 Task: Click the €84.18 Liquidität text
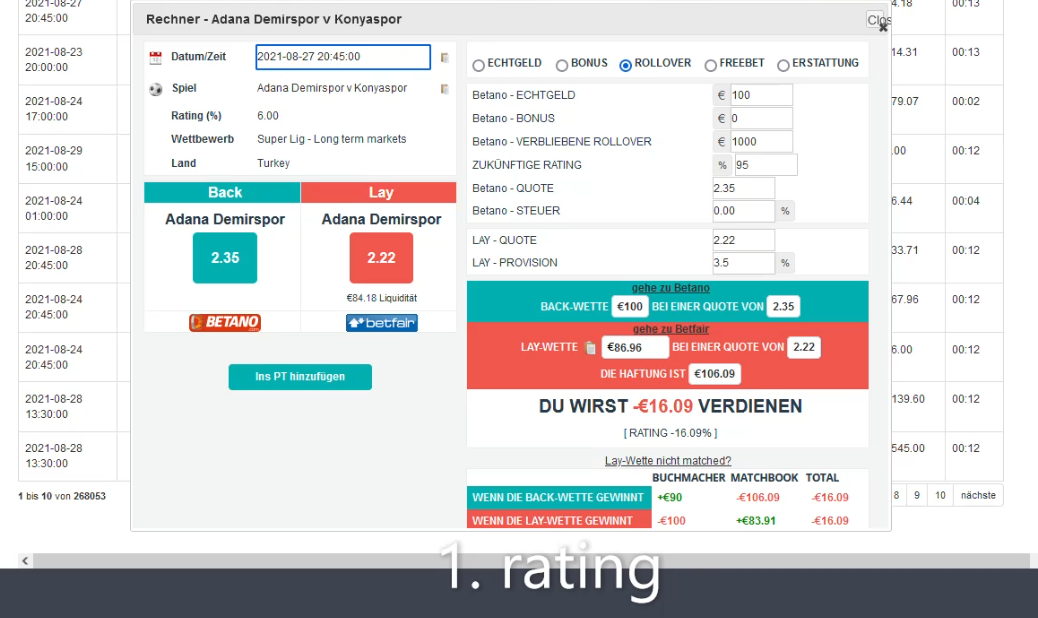coord(381,298)
